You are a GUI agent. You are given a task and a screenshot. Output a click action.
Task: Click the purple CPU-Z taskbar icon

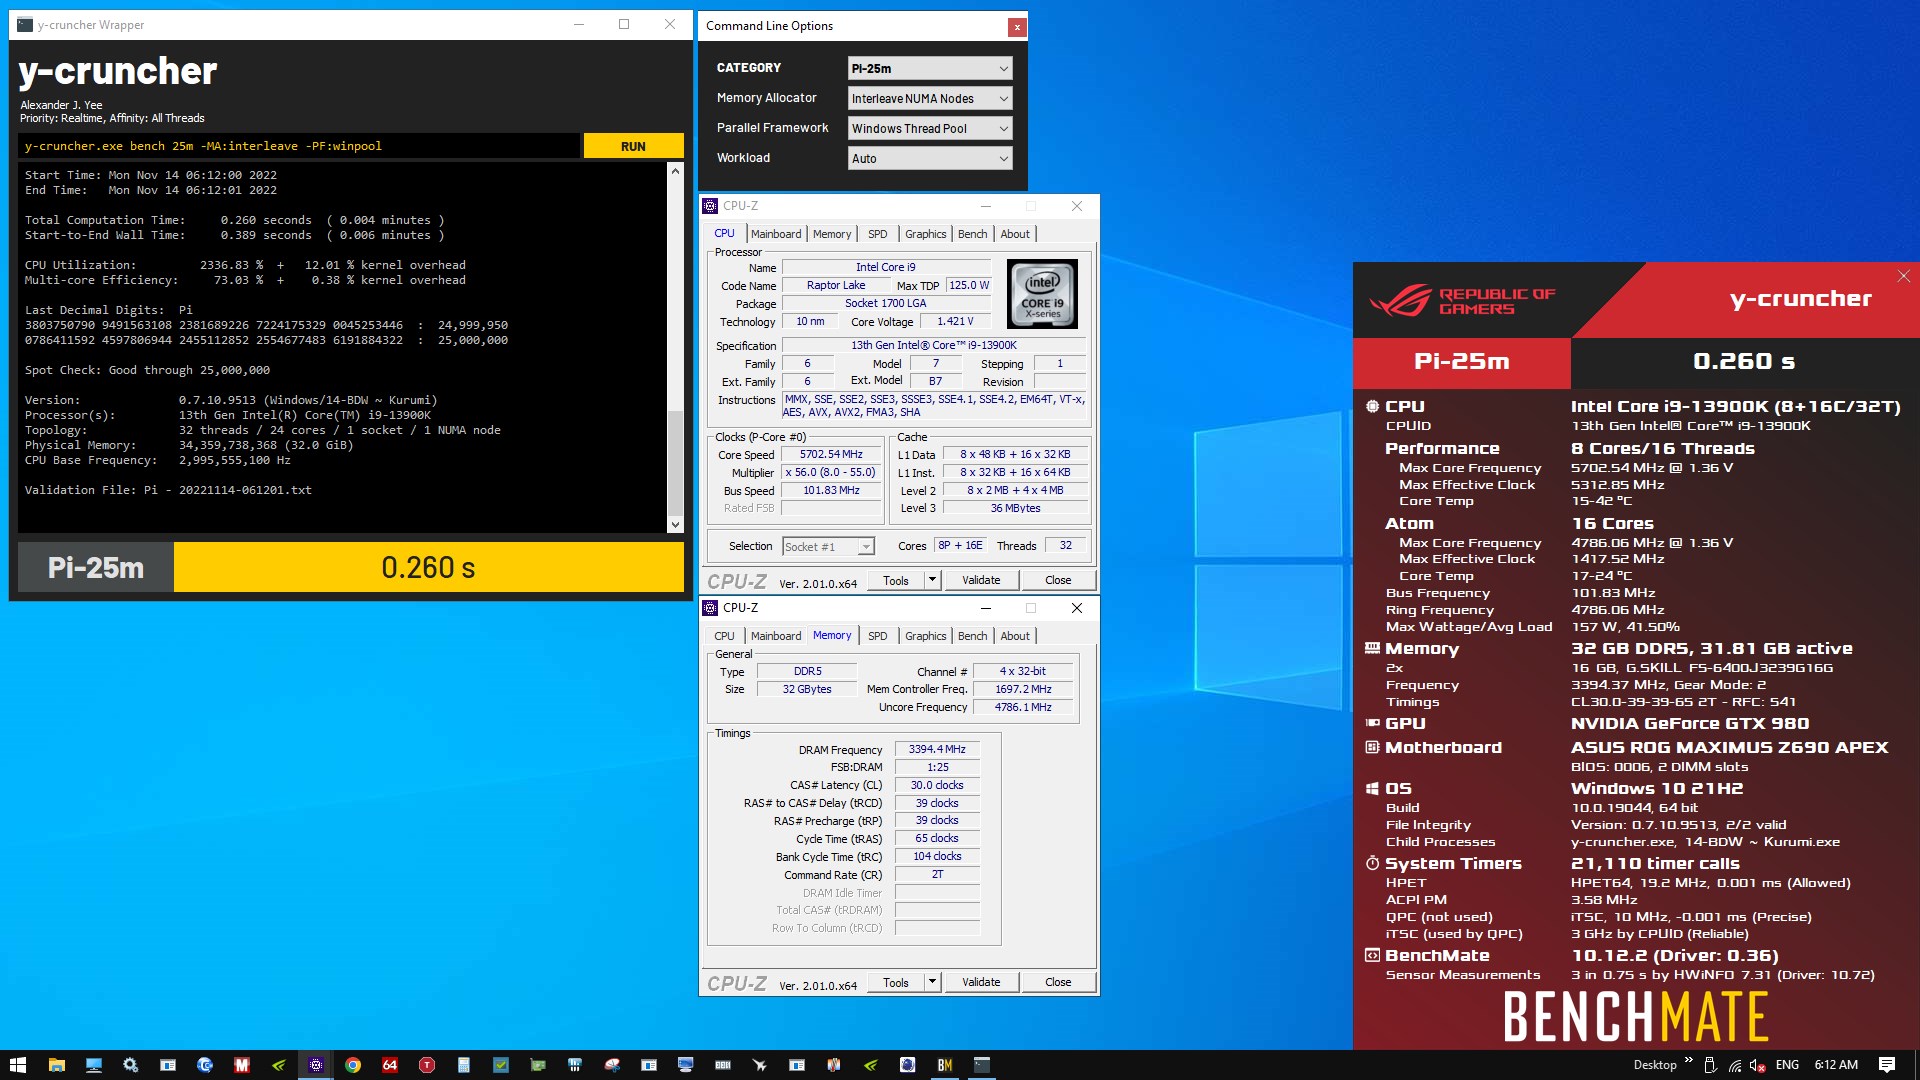click(x=315, y=1065)
